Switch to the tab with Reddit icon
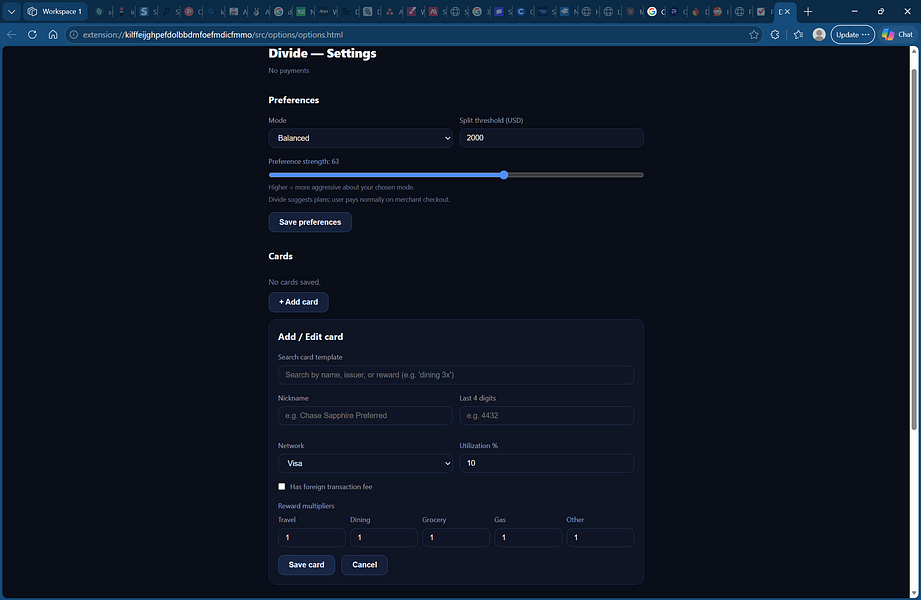The image size is (921, 600). click(x=717, y=12)
